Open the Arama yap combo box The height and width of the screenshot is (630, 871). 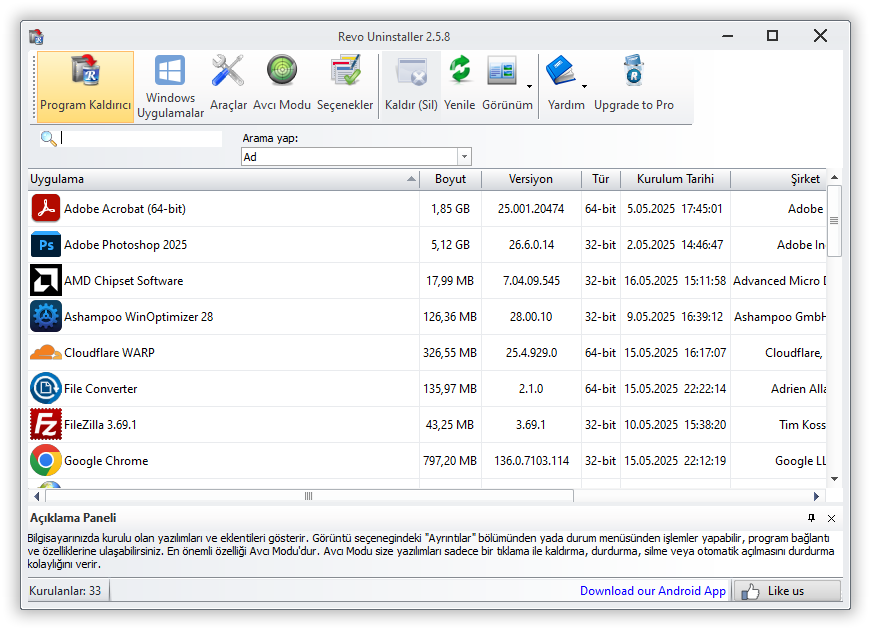(x=356, y=157)
